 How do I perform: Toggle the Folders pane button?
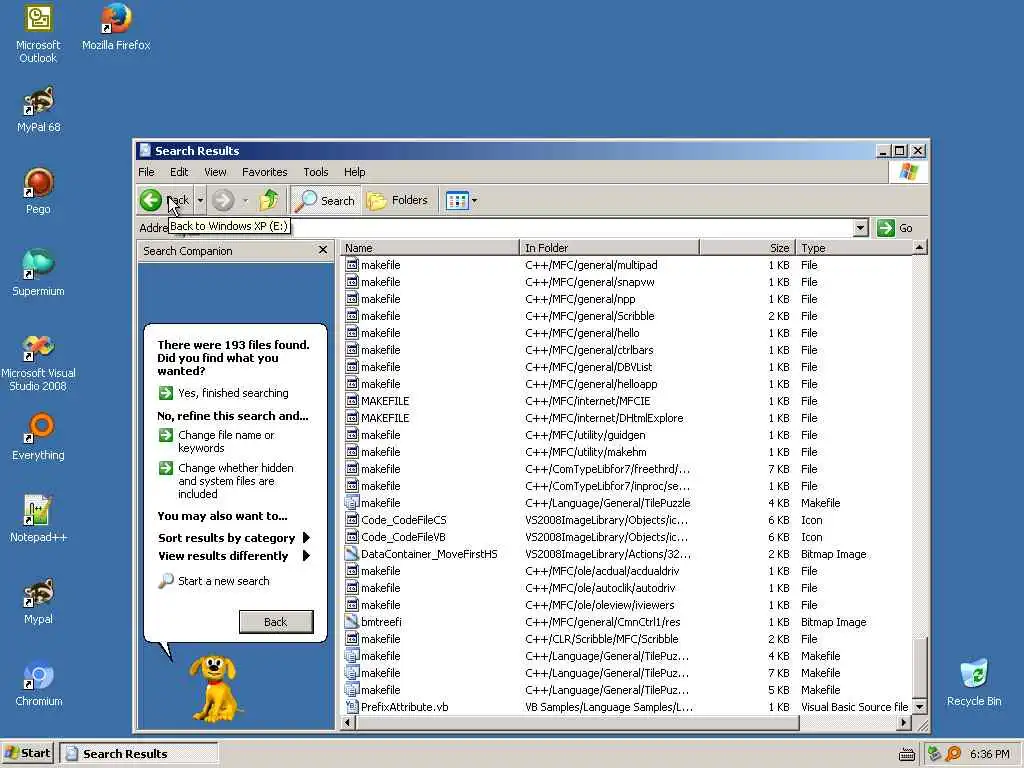pos(397,200)
